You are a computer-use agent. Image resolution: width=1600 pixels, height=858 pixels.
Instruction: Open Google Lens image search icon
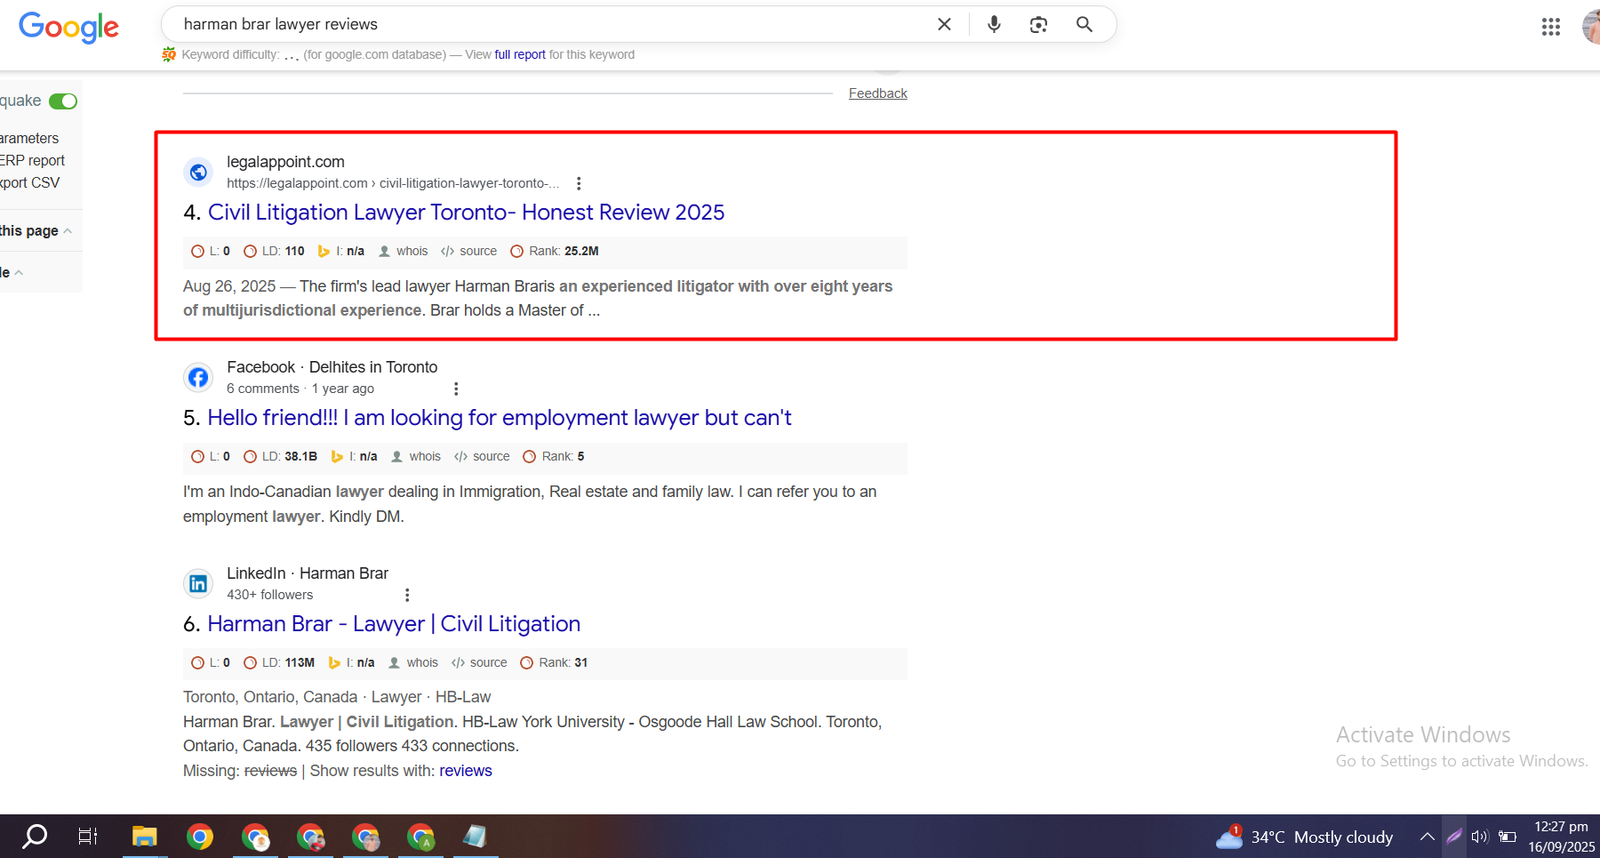point(1038,24)
